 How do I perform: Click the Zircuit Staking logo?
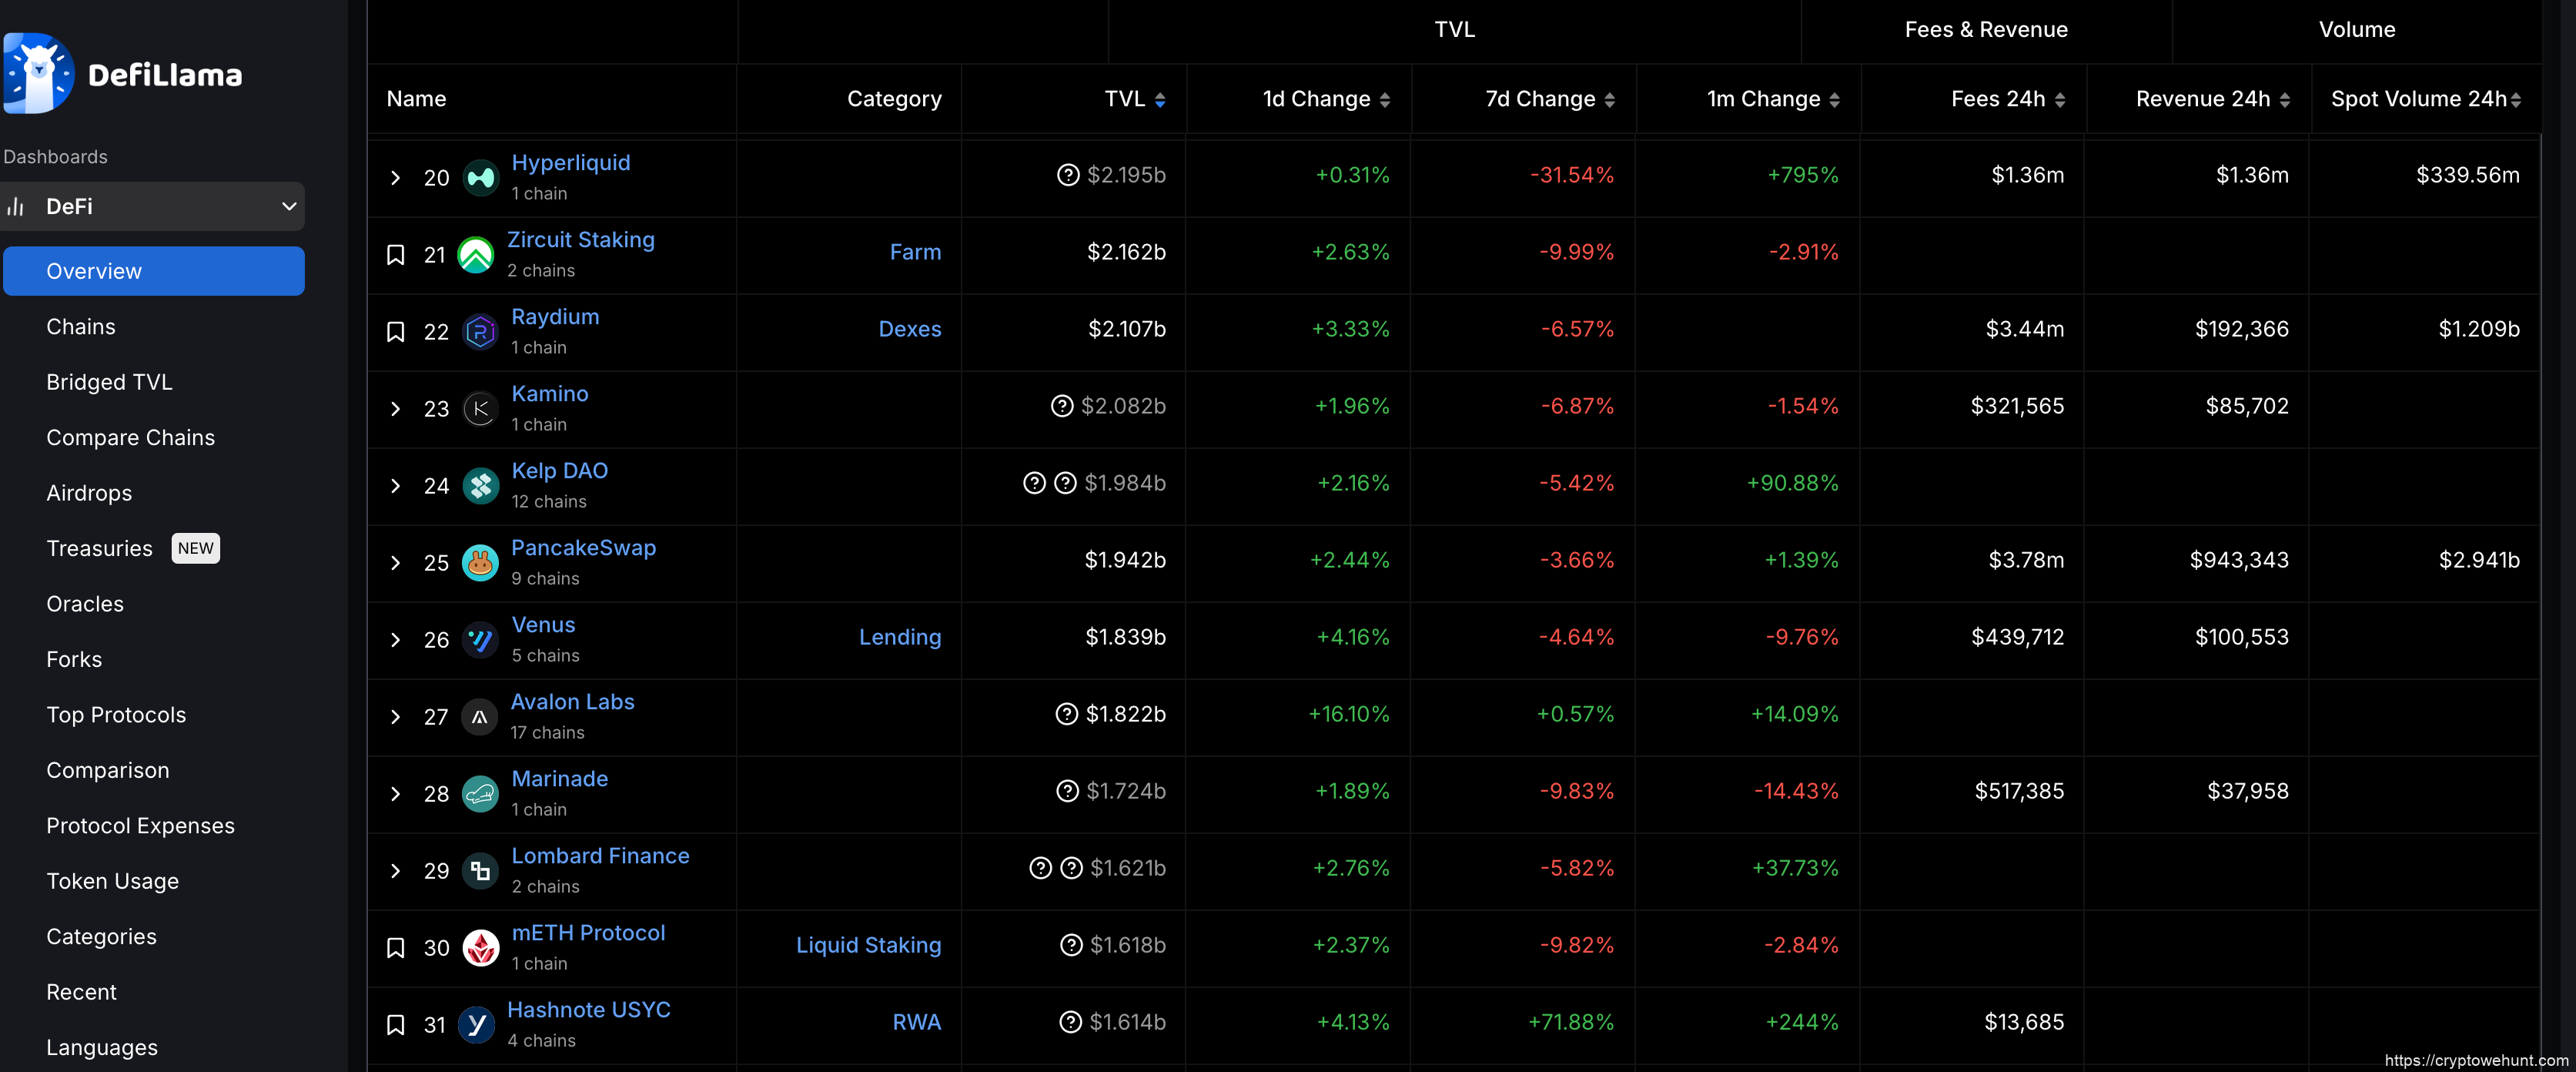point(476,255)
